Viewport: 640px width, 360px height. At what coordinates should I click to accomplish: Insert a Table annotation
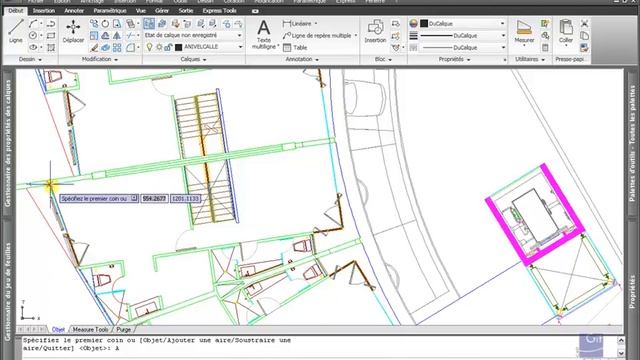pyautogui.click(x=295, y=47)
